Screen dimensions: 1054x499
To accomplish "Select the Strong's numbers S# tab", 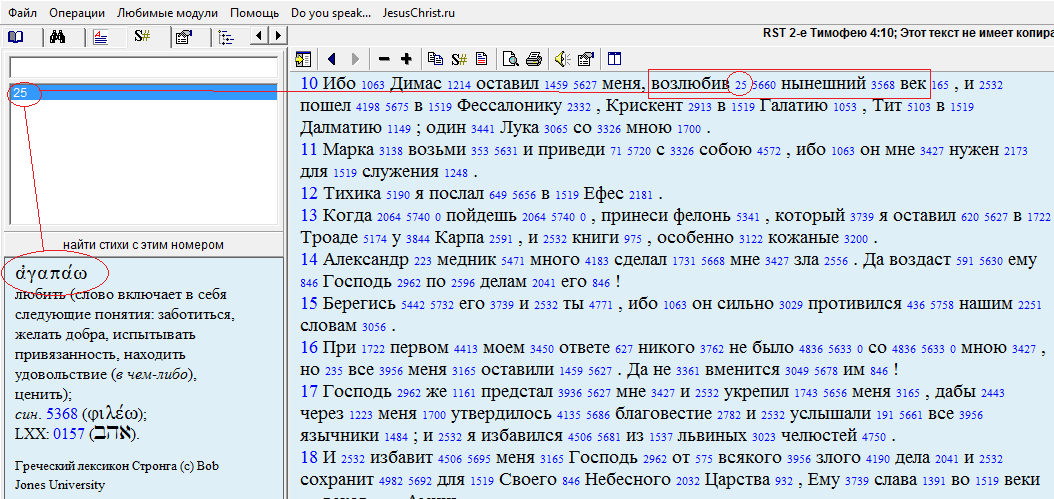I will (142, 37).
